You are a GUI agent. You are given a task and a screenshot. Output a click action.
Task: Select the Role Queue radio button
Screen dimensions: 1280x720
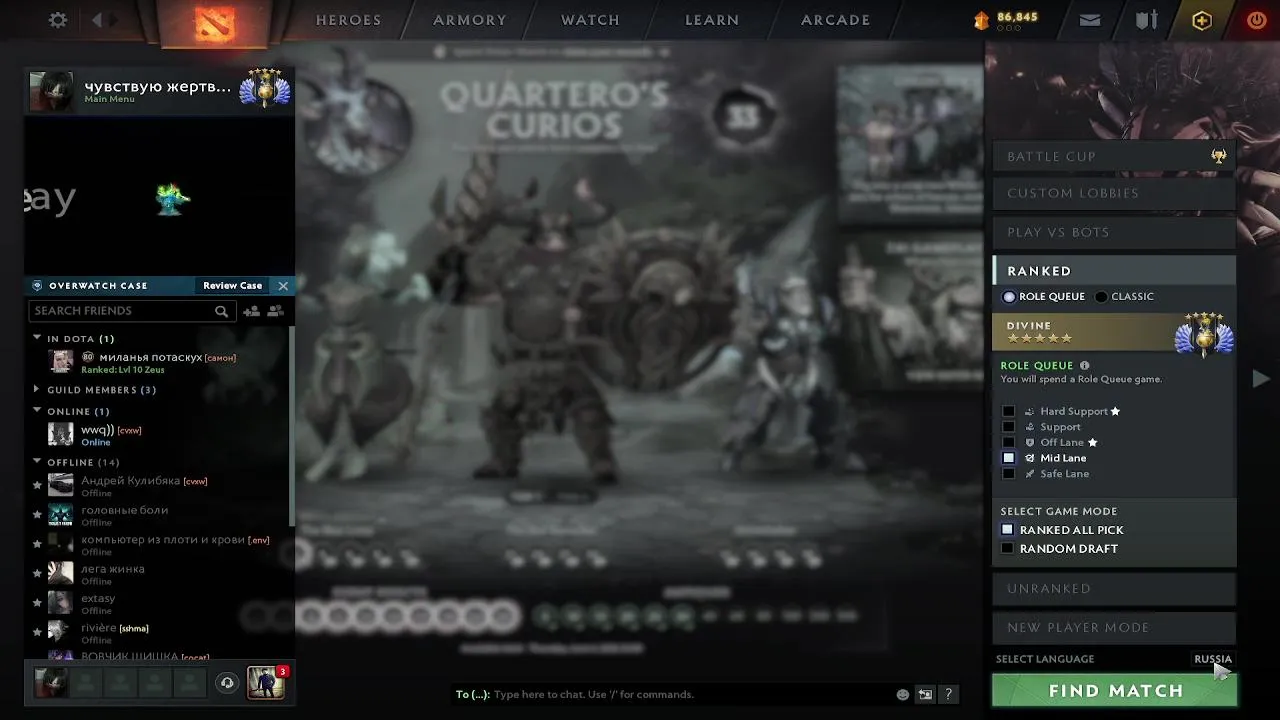pos(1009,297)
